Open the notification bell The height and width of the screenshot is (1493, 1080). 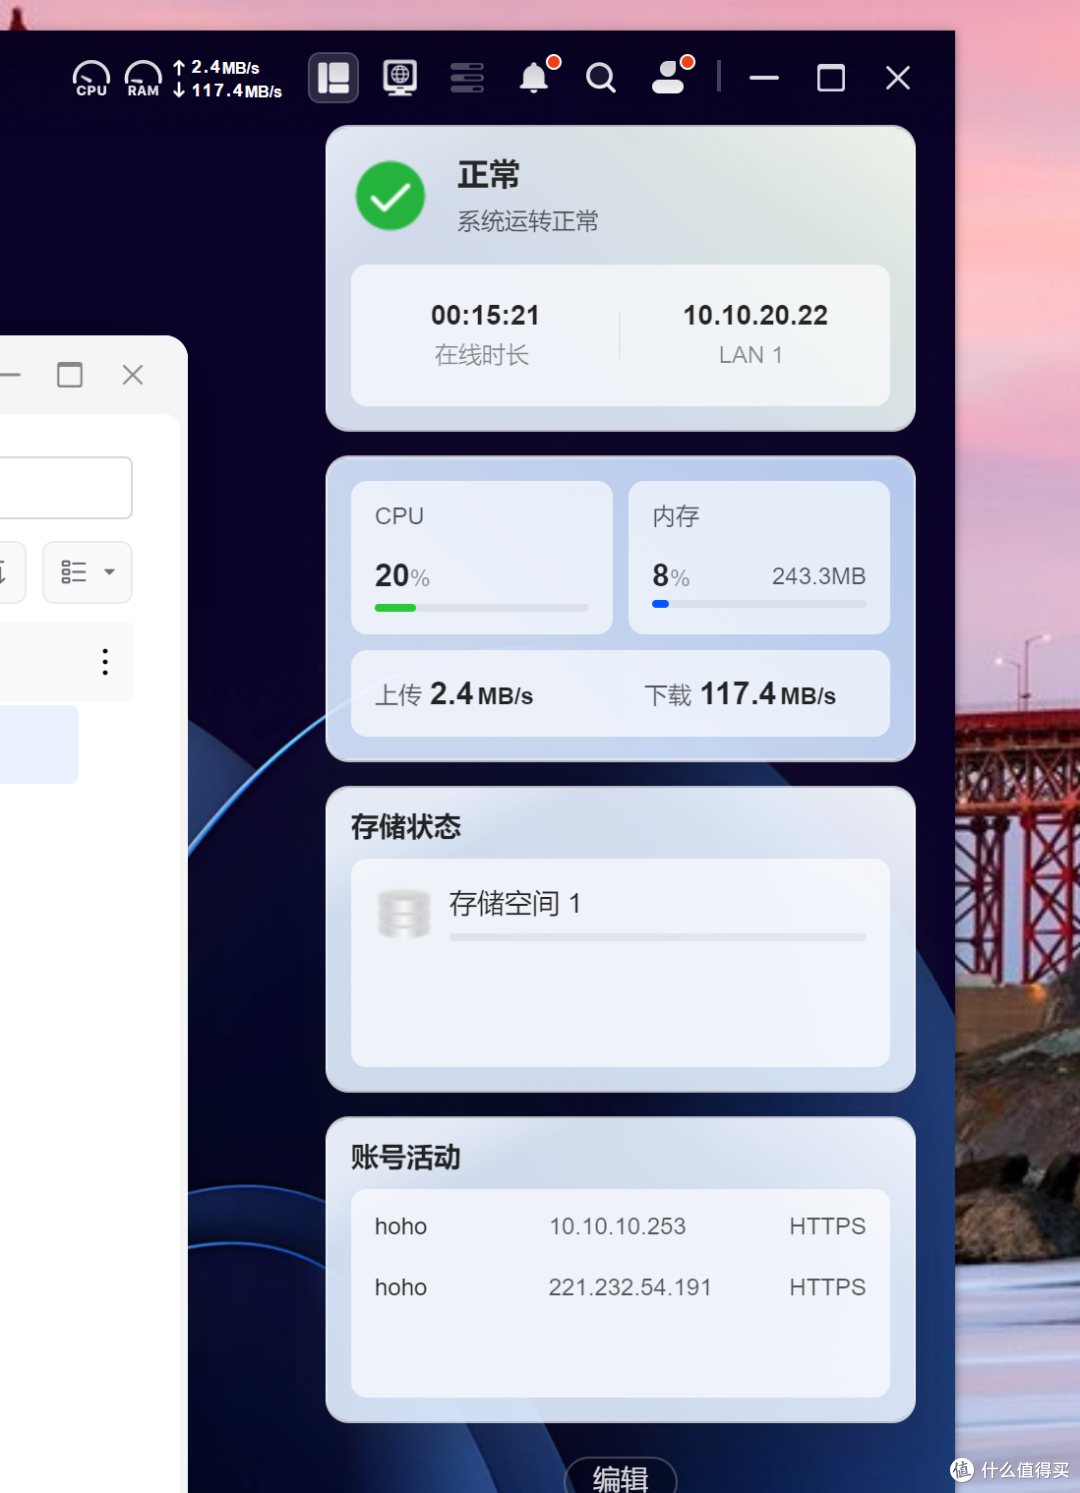click(x=534, y=77)
